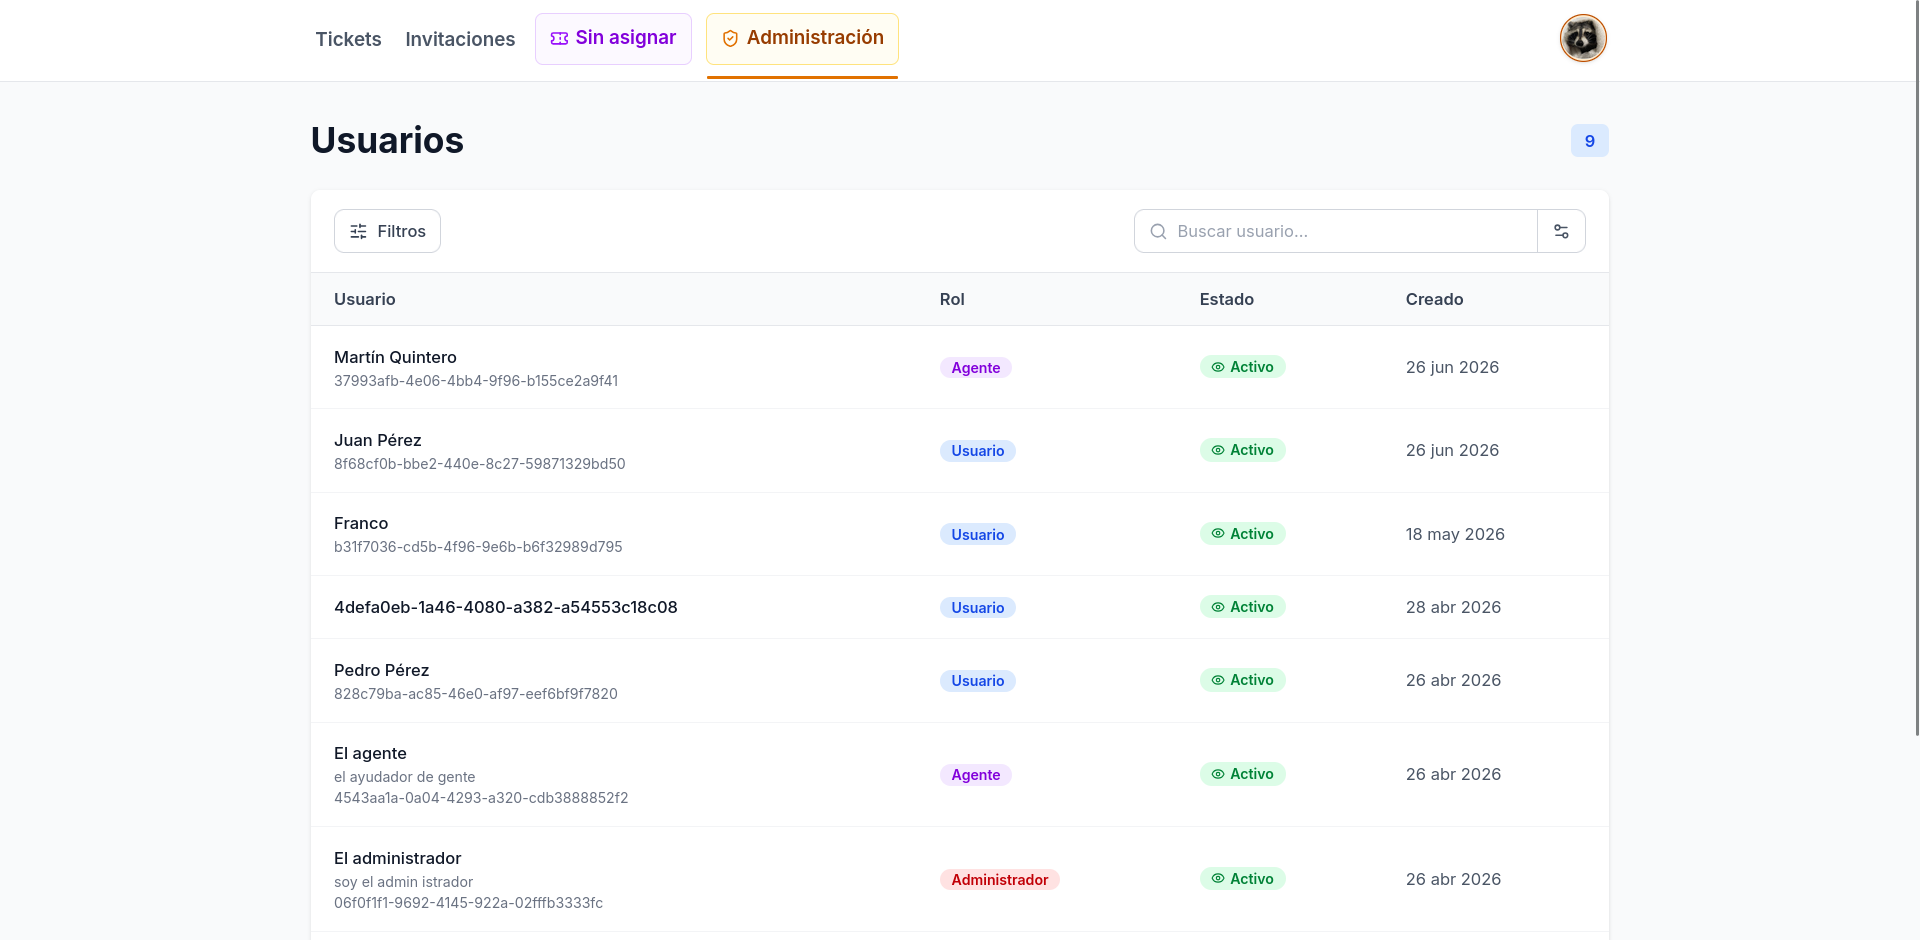Select user Martín Quintero
Screen dimensions: 1920x940
click(395, 357)
